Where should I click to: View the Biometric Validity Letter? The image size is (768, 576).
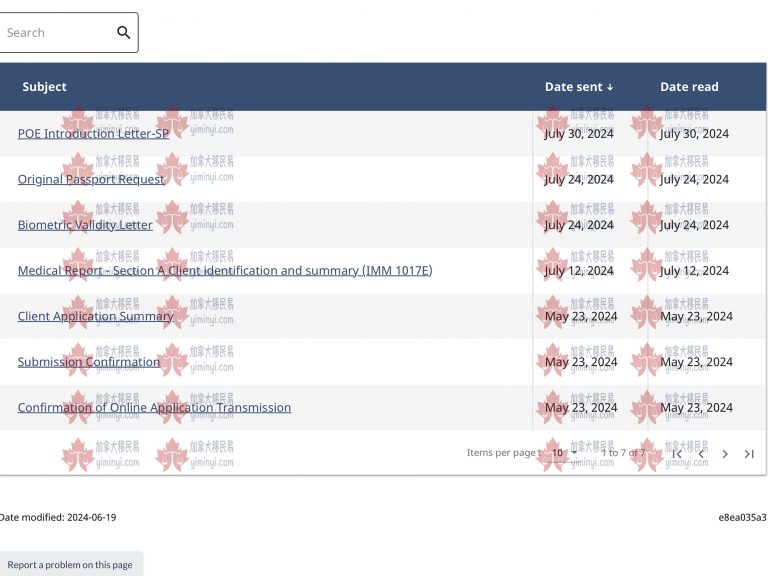tap(85, 225)
